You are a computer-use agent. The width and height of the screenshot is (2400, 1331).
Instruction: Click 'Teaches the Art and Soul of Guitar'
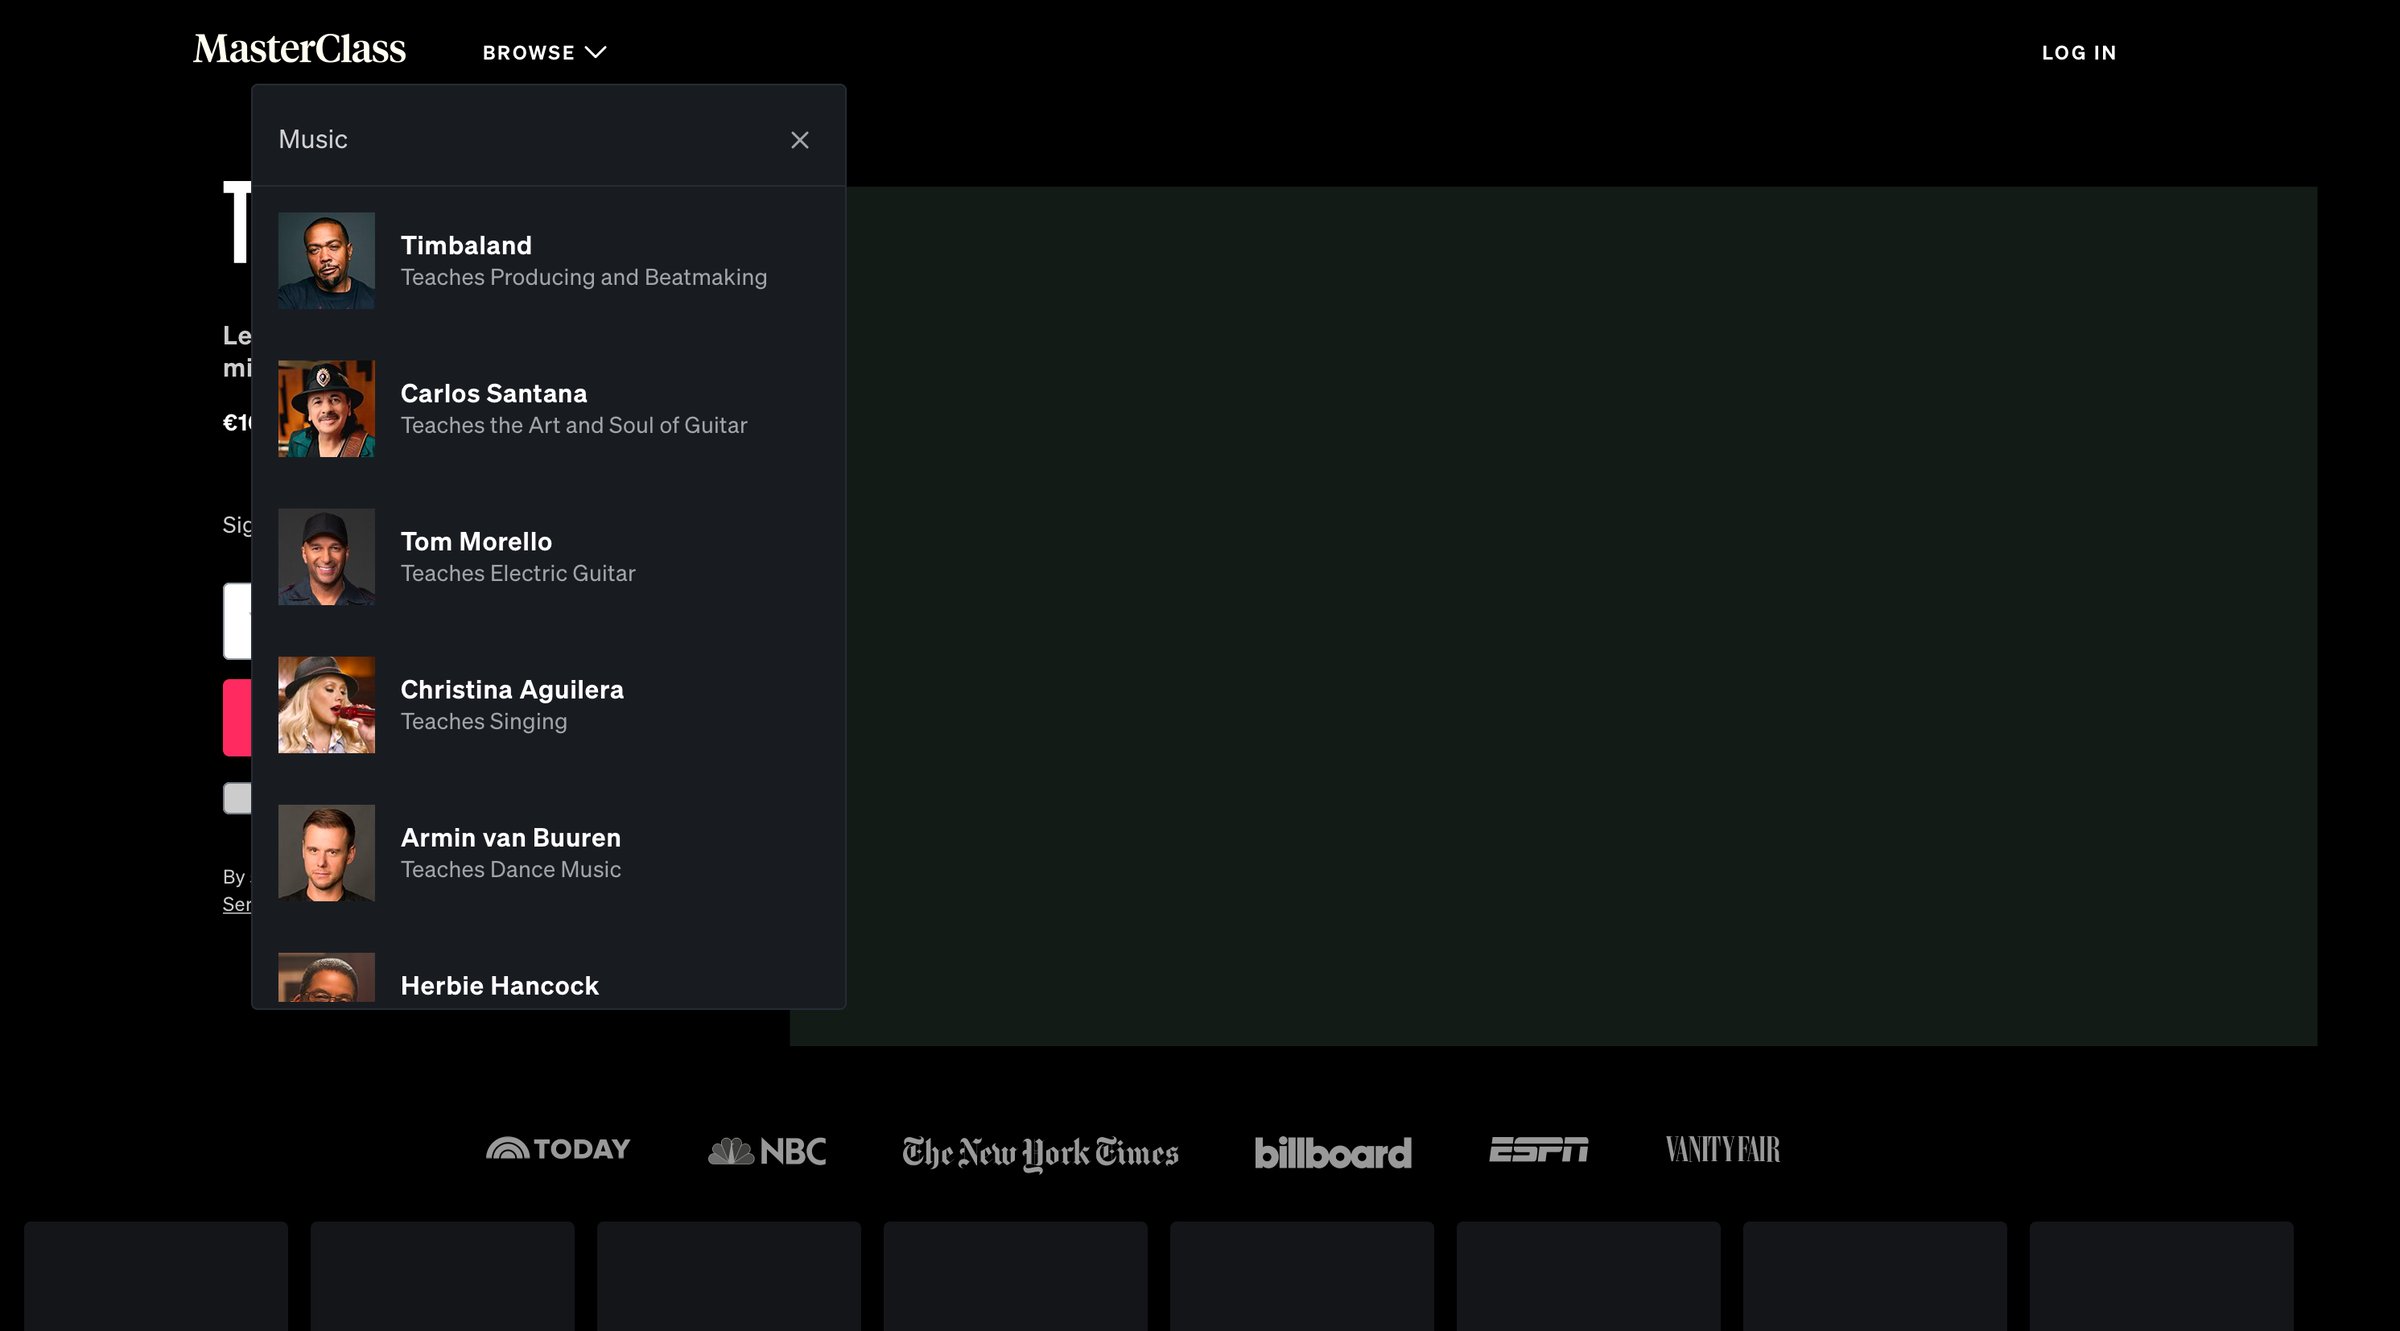pyautogui.click(x=574, y=425)
